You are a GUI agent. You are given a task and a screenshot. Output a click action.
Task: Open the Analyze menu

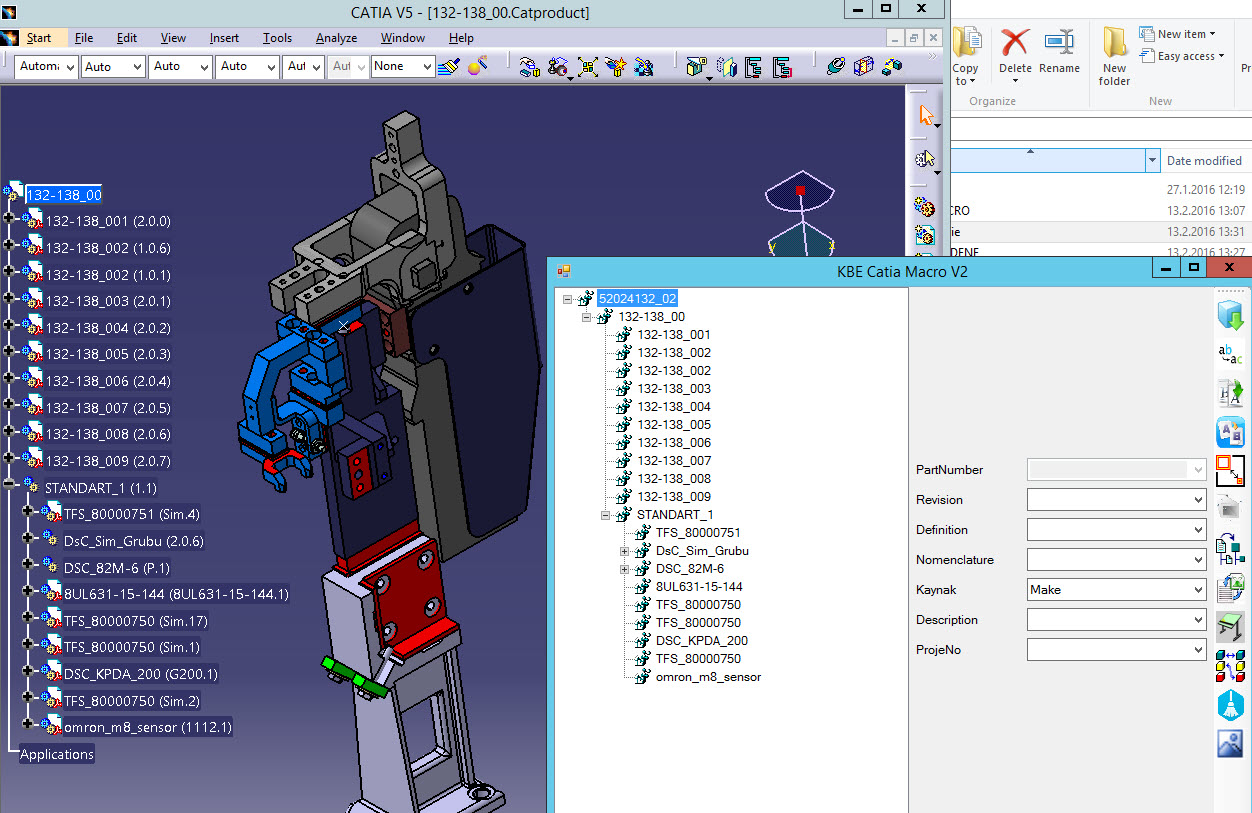(x=336, y=38)
